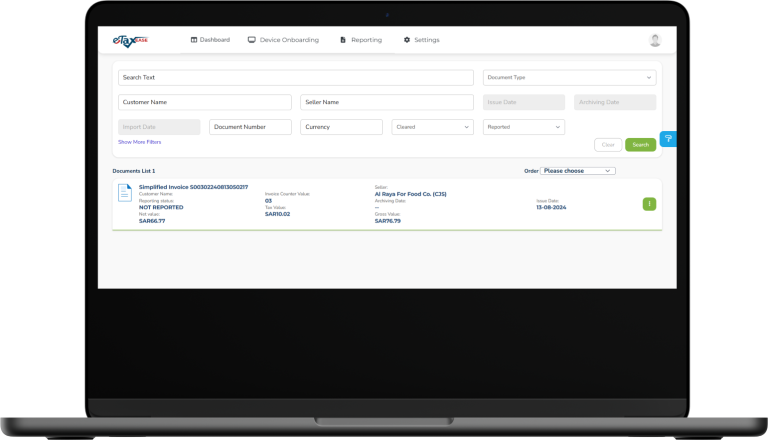768x440 pixels.
Task: Click gross value SAR76.79
Action: click(x=387, y=221)
